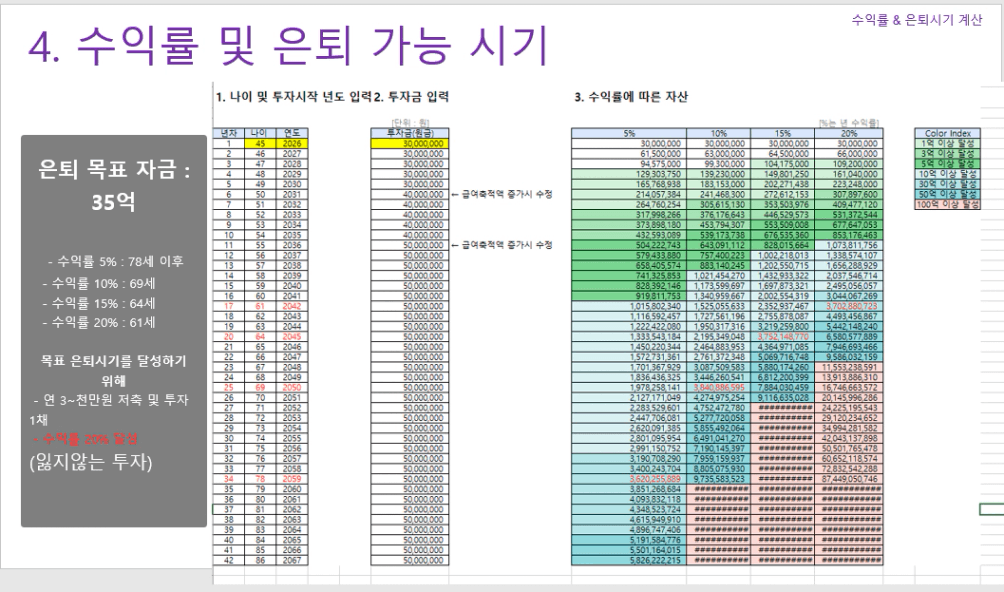
Task: Click the red year cell '2059'
Action: [292, 479]
